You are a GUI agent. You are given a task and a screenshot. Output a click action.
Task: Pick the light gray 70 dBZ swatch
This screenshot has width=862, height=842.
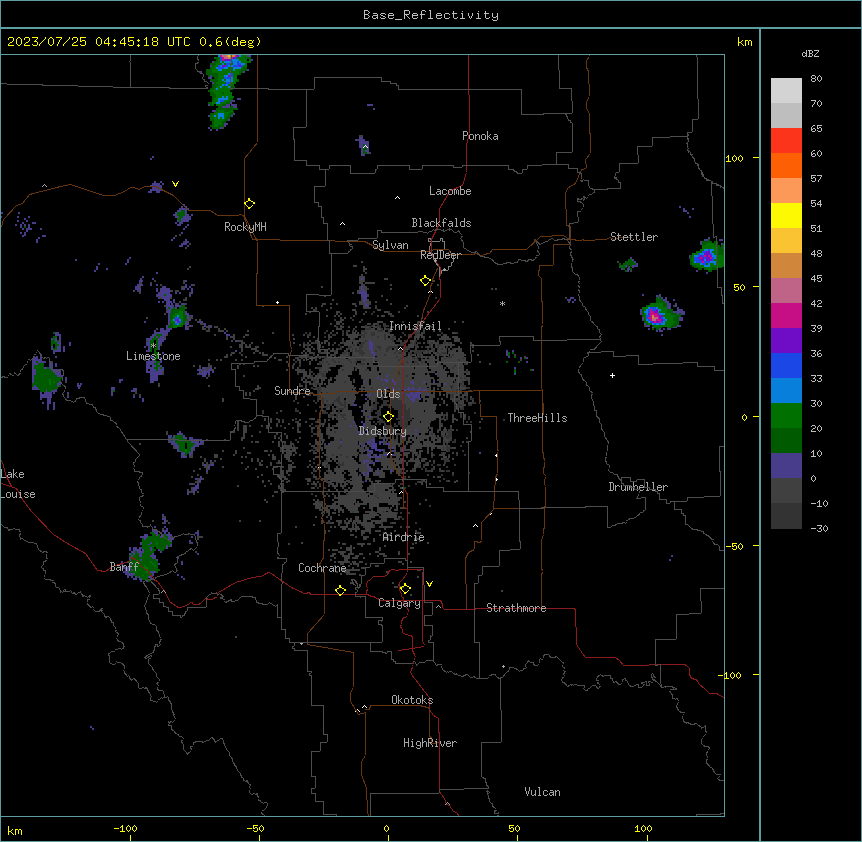(786, 91)
